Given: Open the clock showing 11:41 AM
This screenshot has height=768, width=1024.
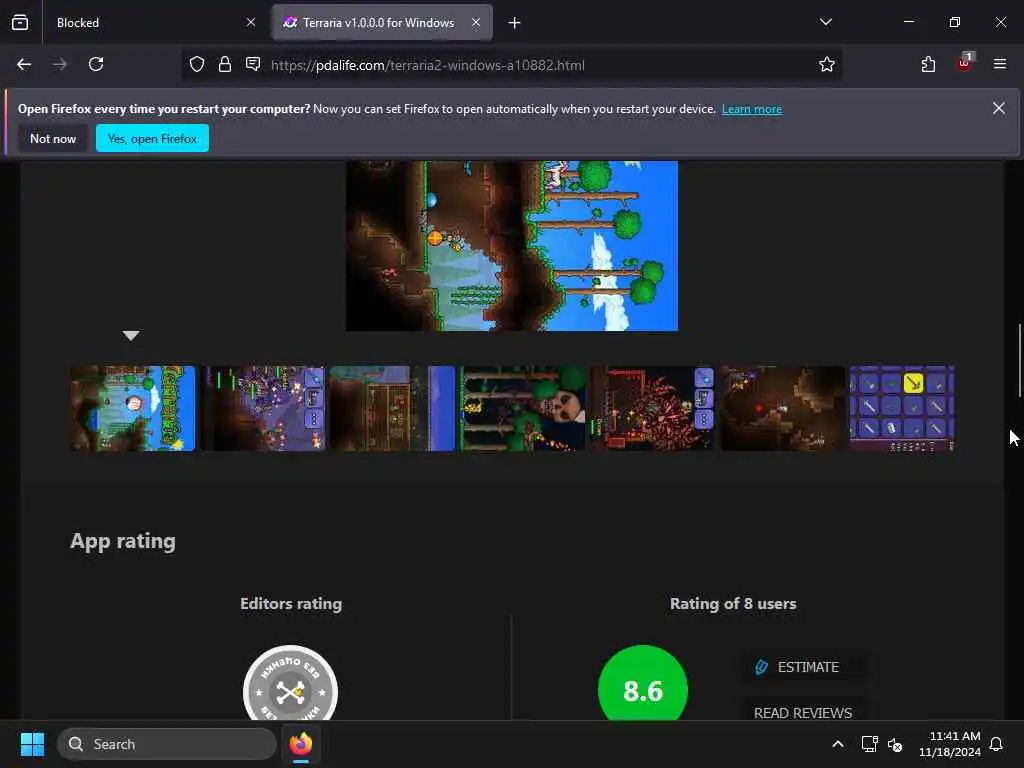Looking at the screenshot, I should point(950,744).
